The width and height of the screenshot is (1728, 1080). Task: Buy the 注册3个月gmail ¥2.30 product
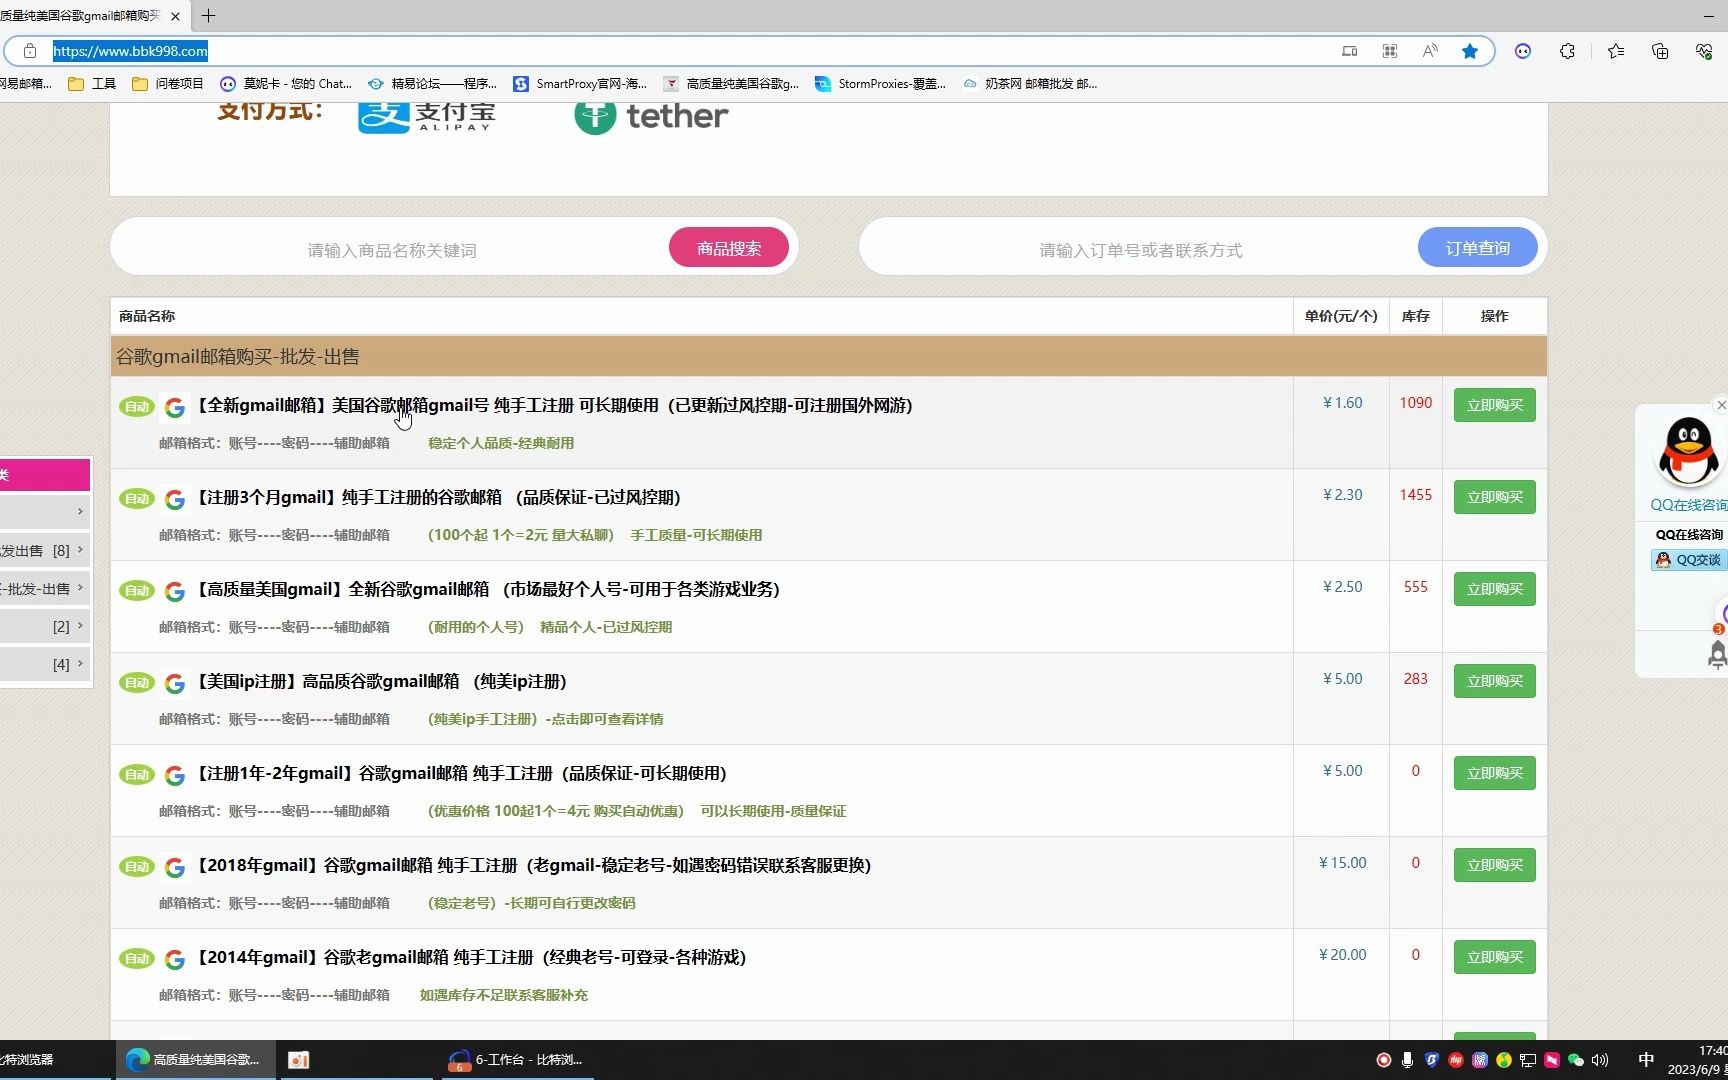[x=1495, y=497]
